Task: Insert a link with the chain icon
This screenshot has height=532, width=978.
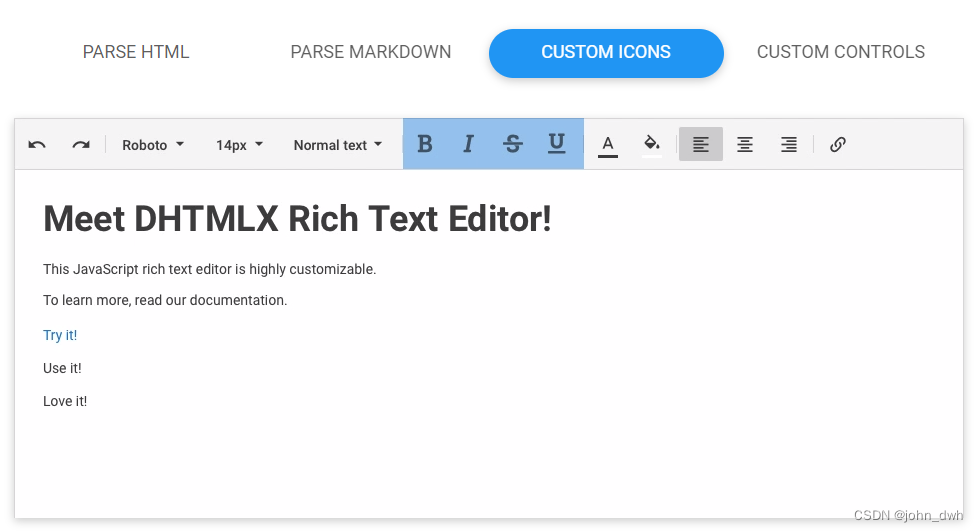Action: (x=838, y=144)
